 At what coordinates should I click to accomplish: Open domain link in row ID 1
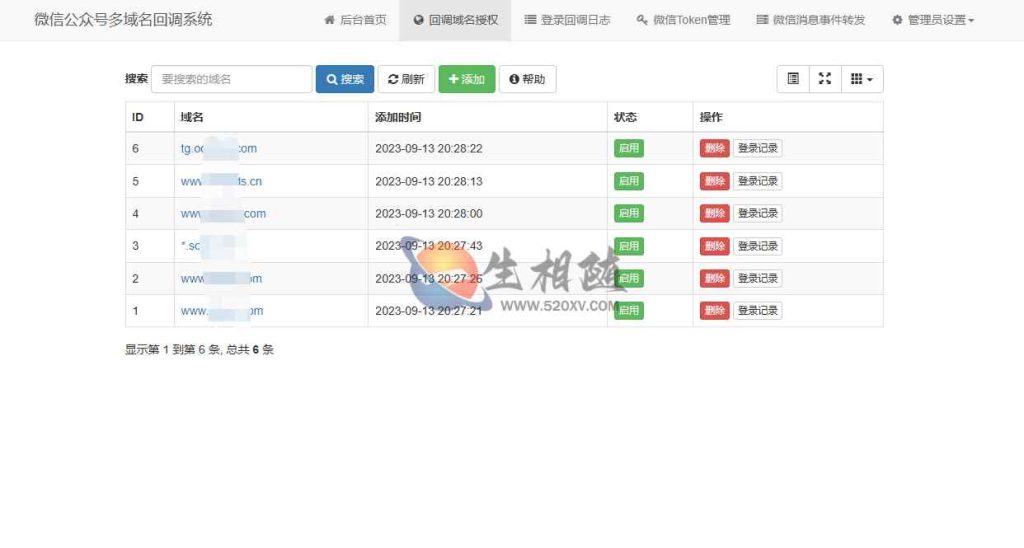coord(221,311)
